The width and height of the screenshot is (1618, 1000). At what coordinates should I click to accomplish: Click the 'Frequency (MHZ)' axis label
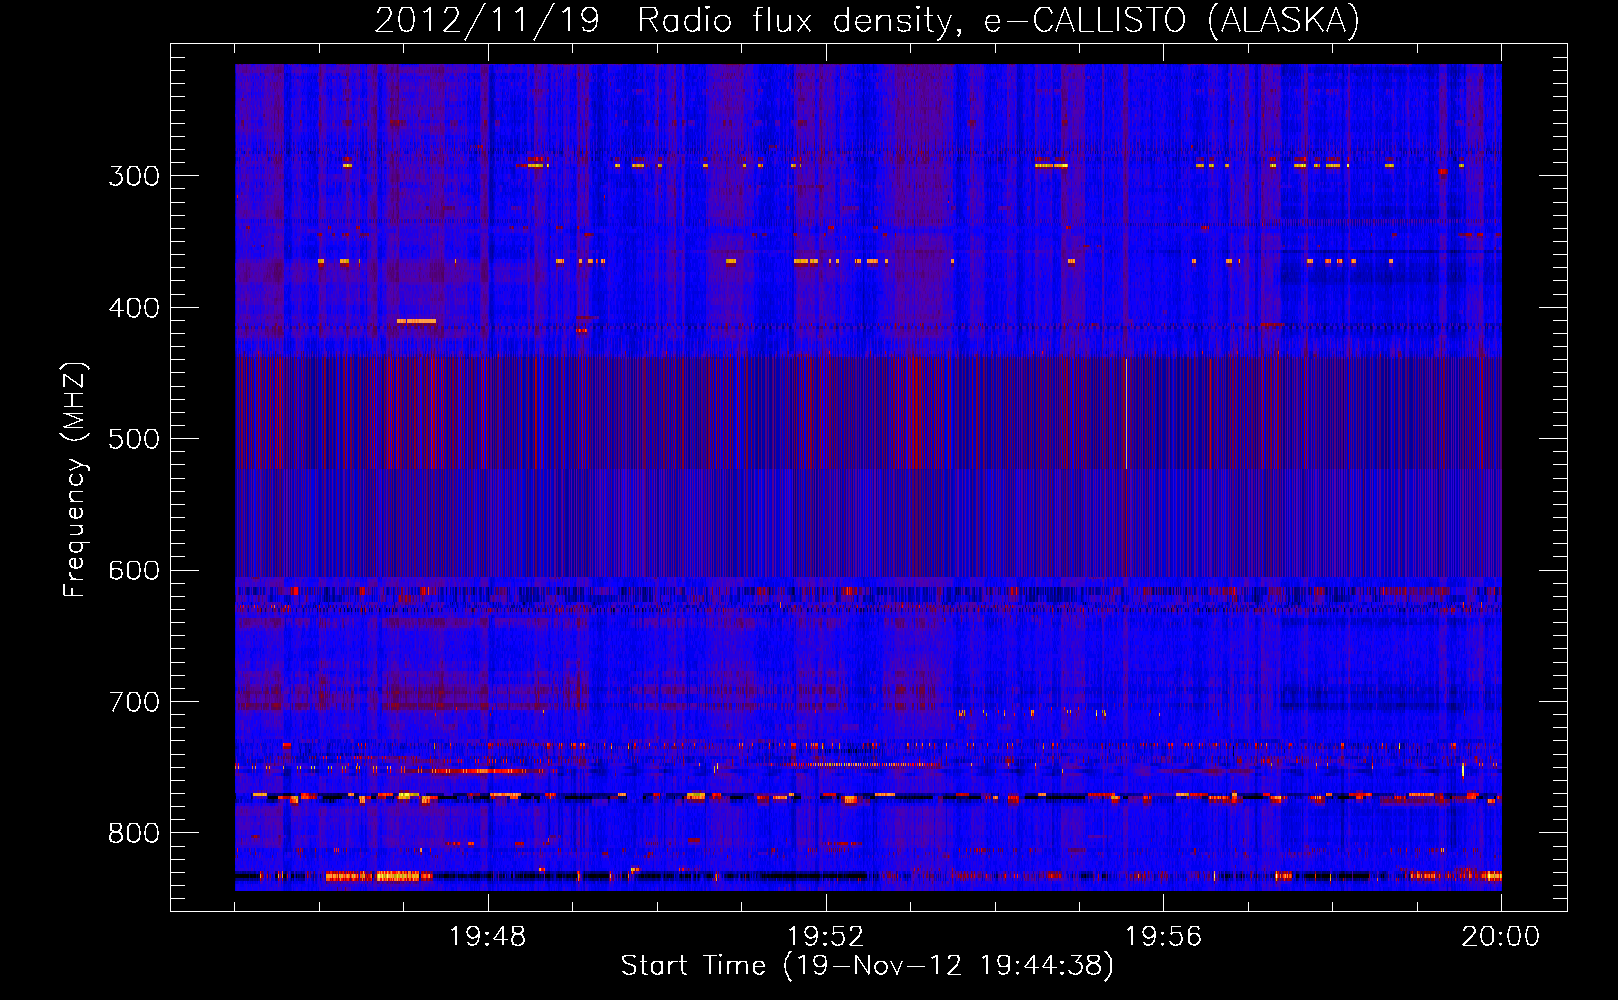[75, 480]
